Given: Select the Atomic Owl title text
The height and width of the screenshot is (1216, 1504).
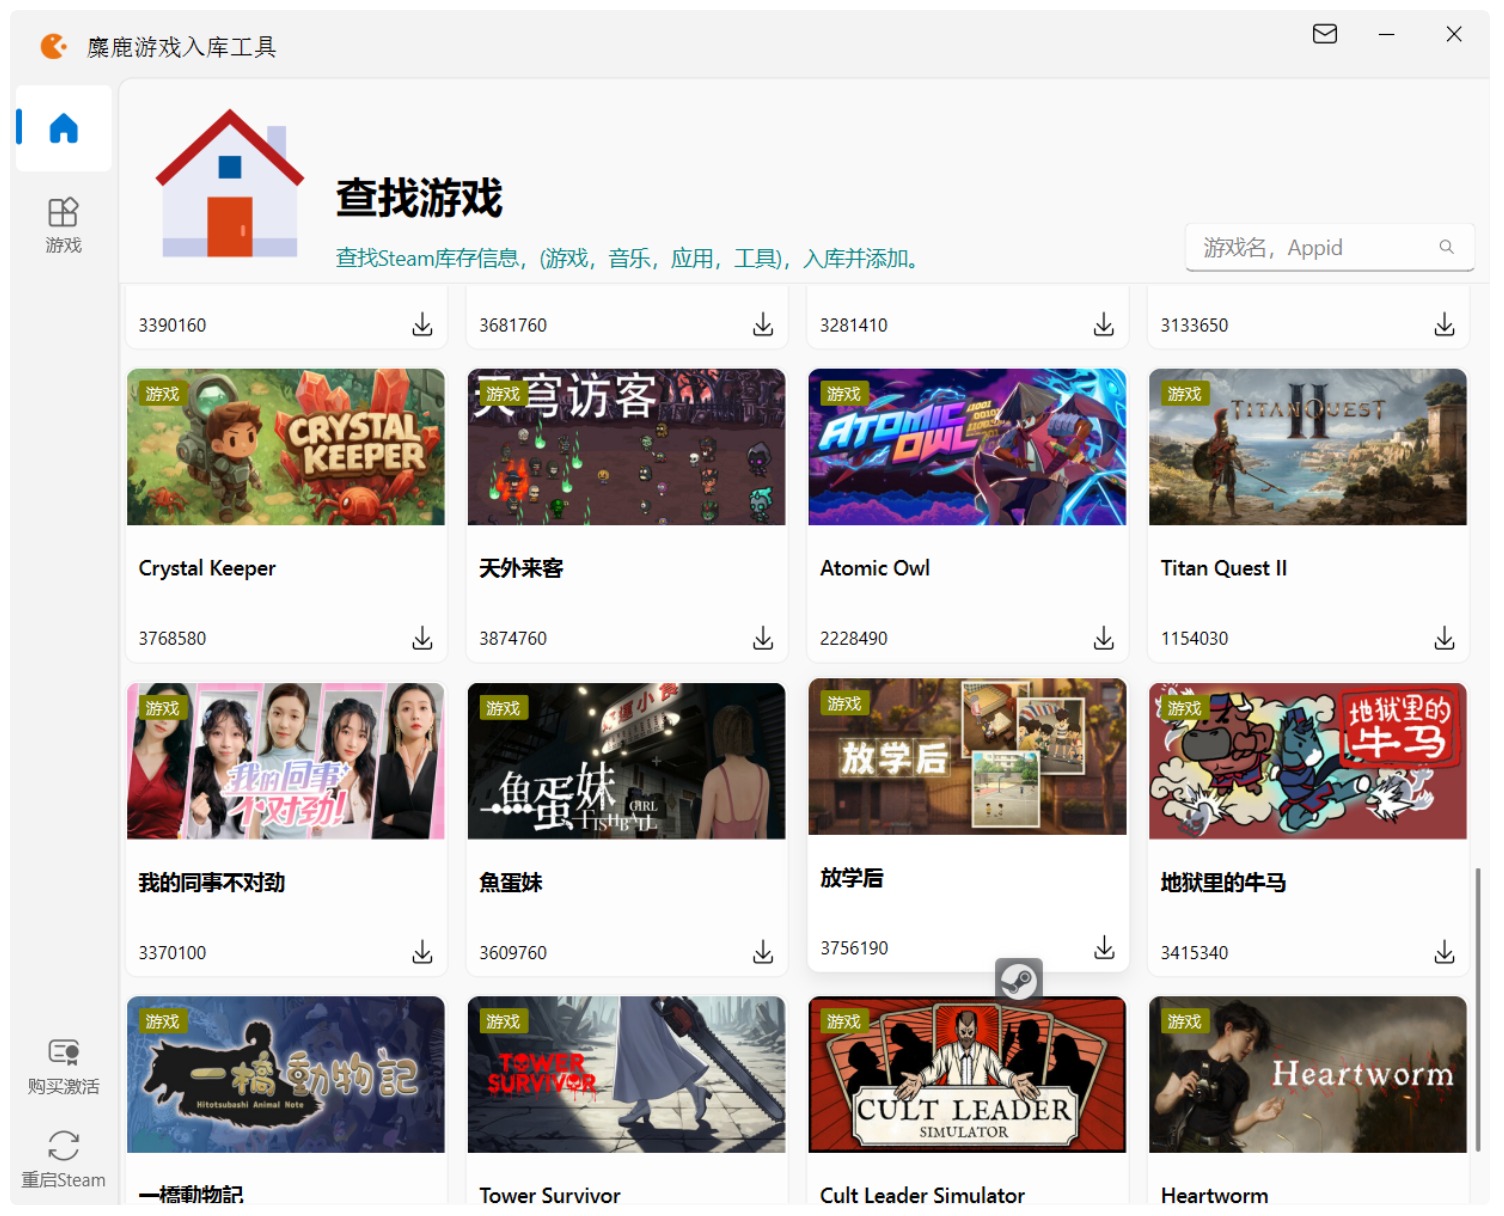Looking at the screenshot, I should tap(875, 568).
